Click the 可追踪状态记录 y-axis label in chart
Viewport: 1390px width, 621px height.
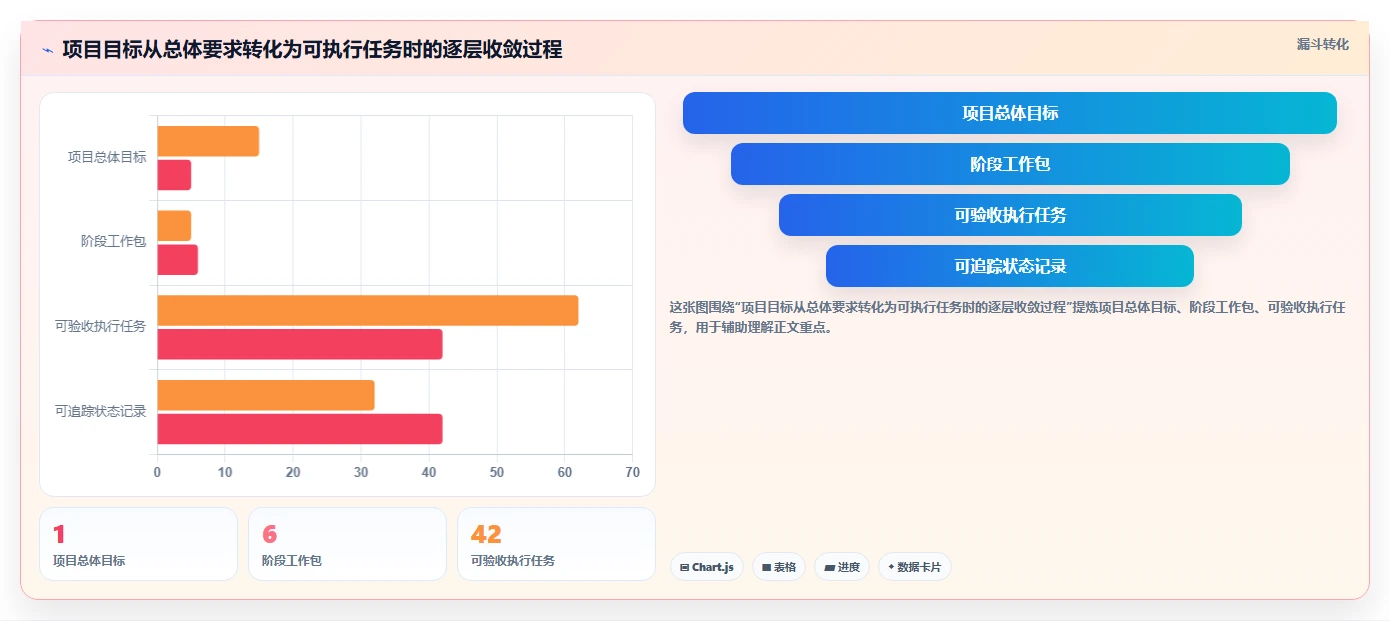100,411
